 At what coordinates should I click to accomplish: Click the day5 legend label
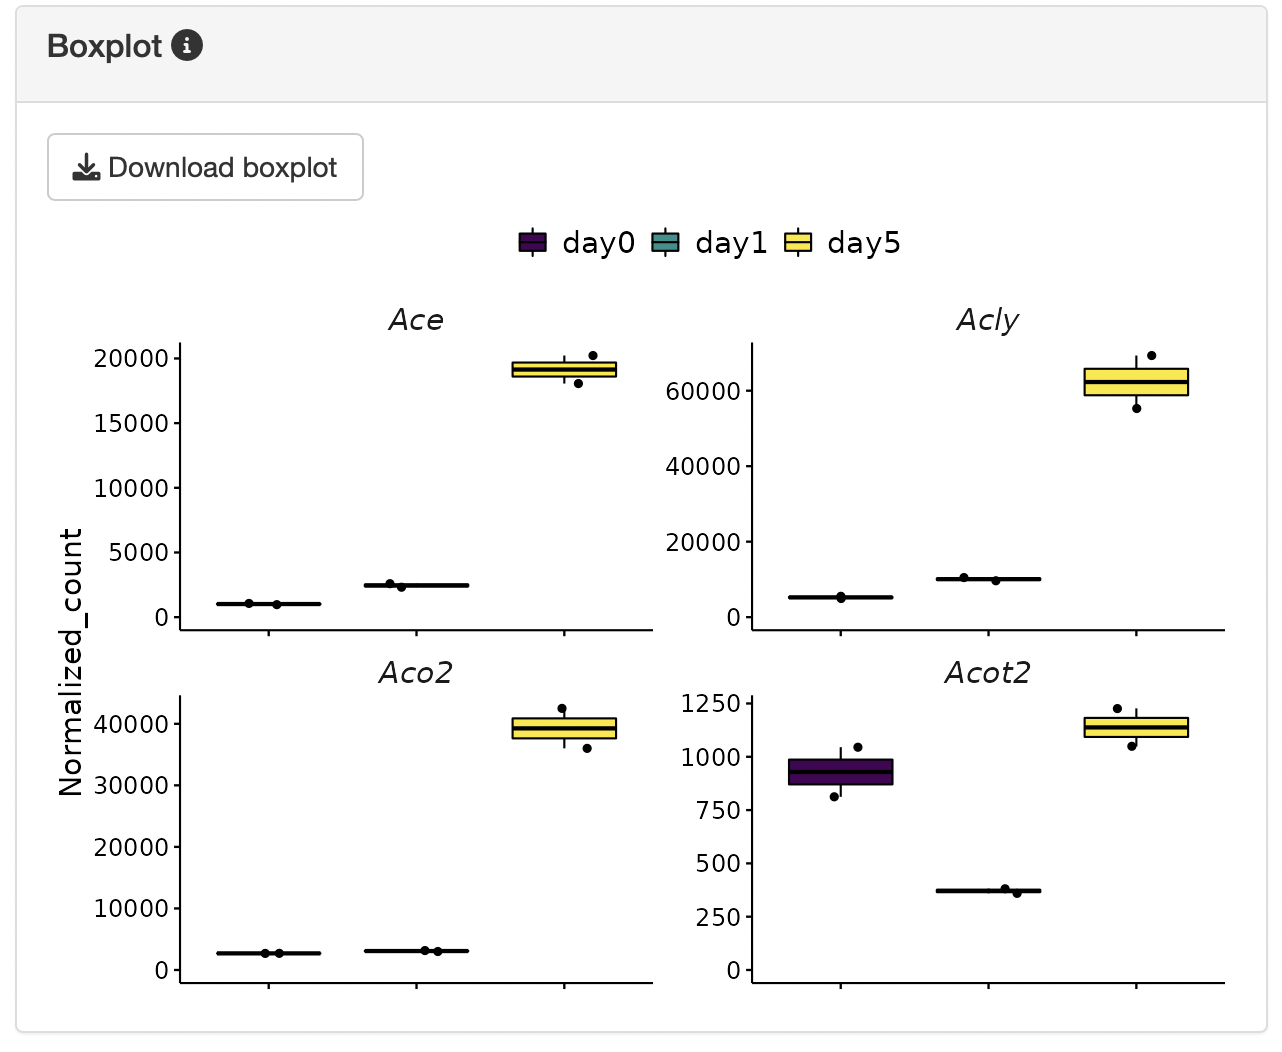pyautogui.click(x=864, y=243)
